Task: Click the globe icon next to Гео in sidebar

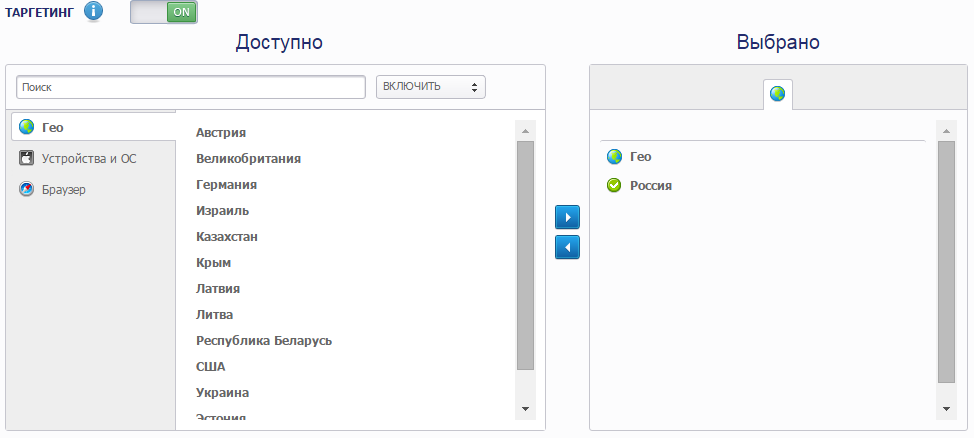Action: coord(26,127)
